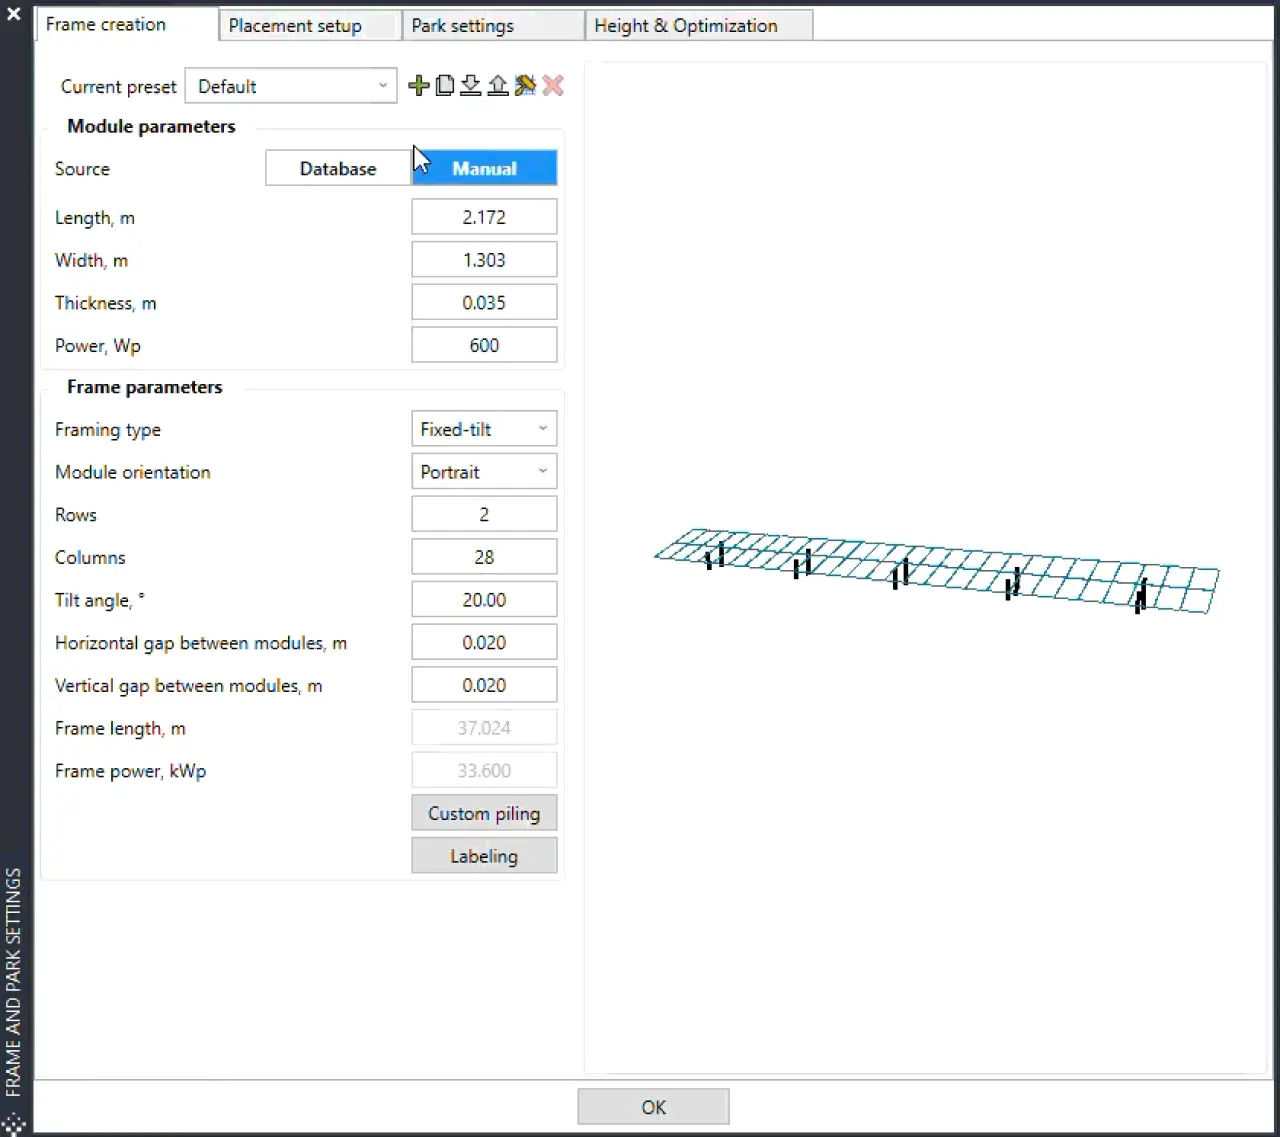Click the 3D frame preview model
The image size is (1280, 1137).
click(937, 571)
